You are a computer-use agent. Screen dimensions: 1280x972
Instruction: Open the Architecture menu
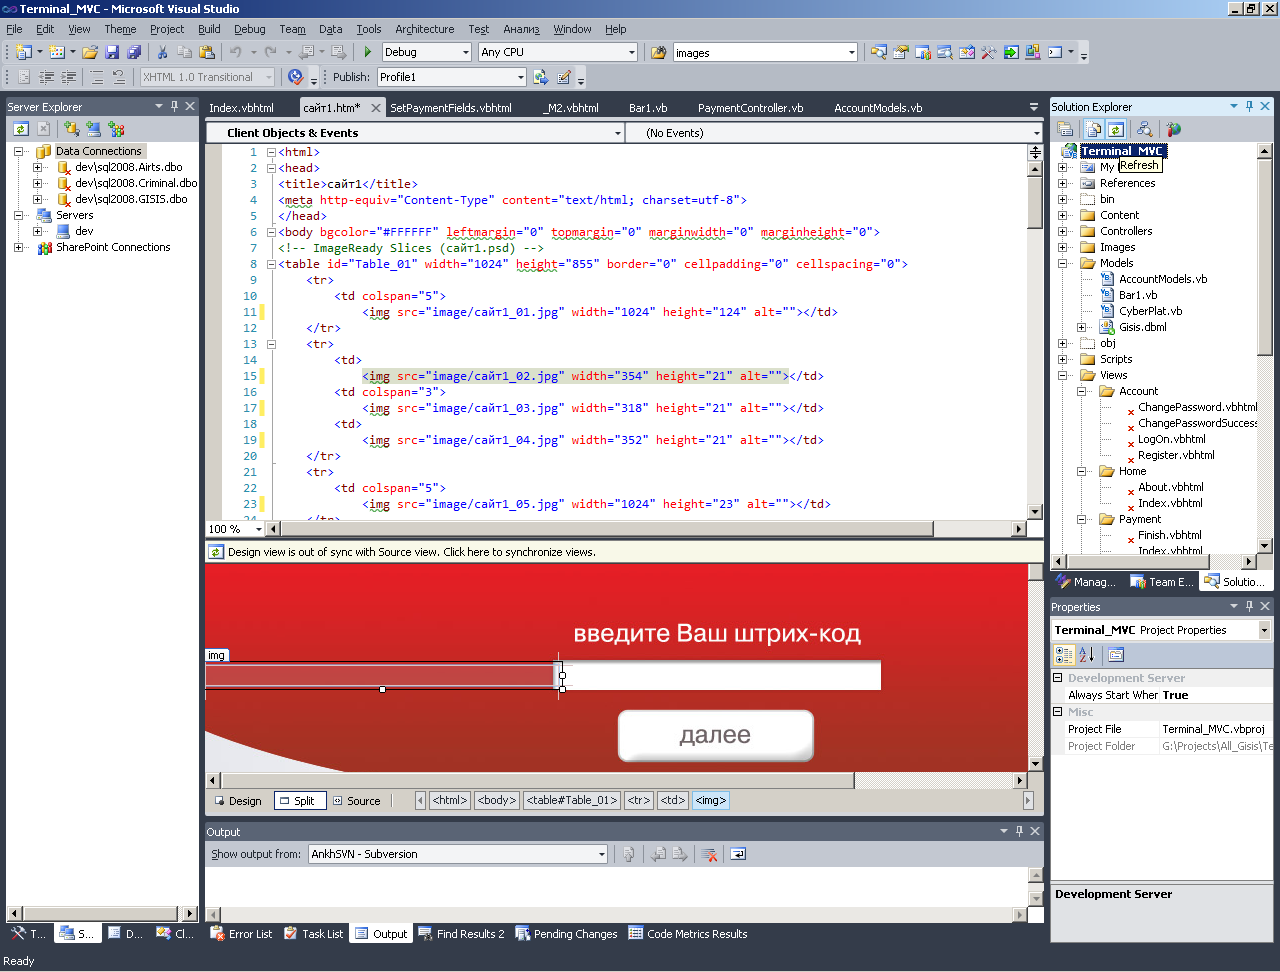424,29
